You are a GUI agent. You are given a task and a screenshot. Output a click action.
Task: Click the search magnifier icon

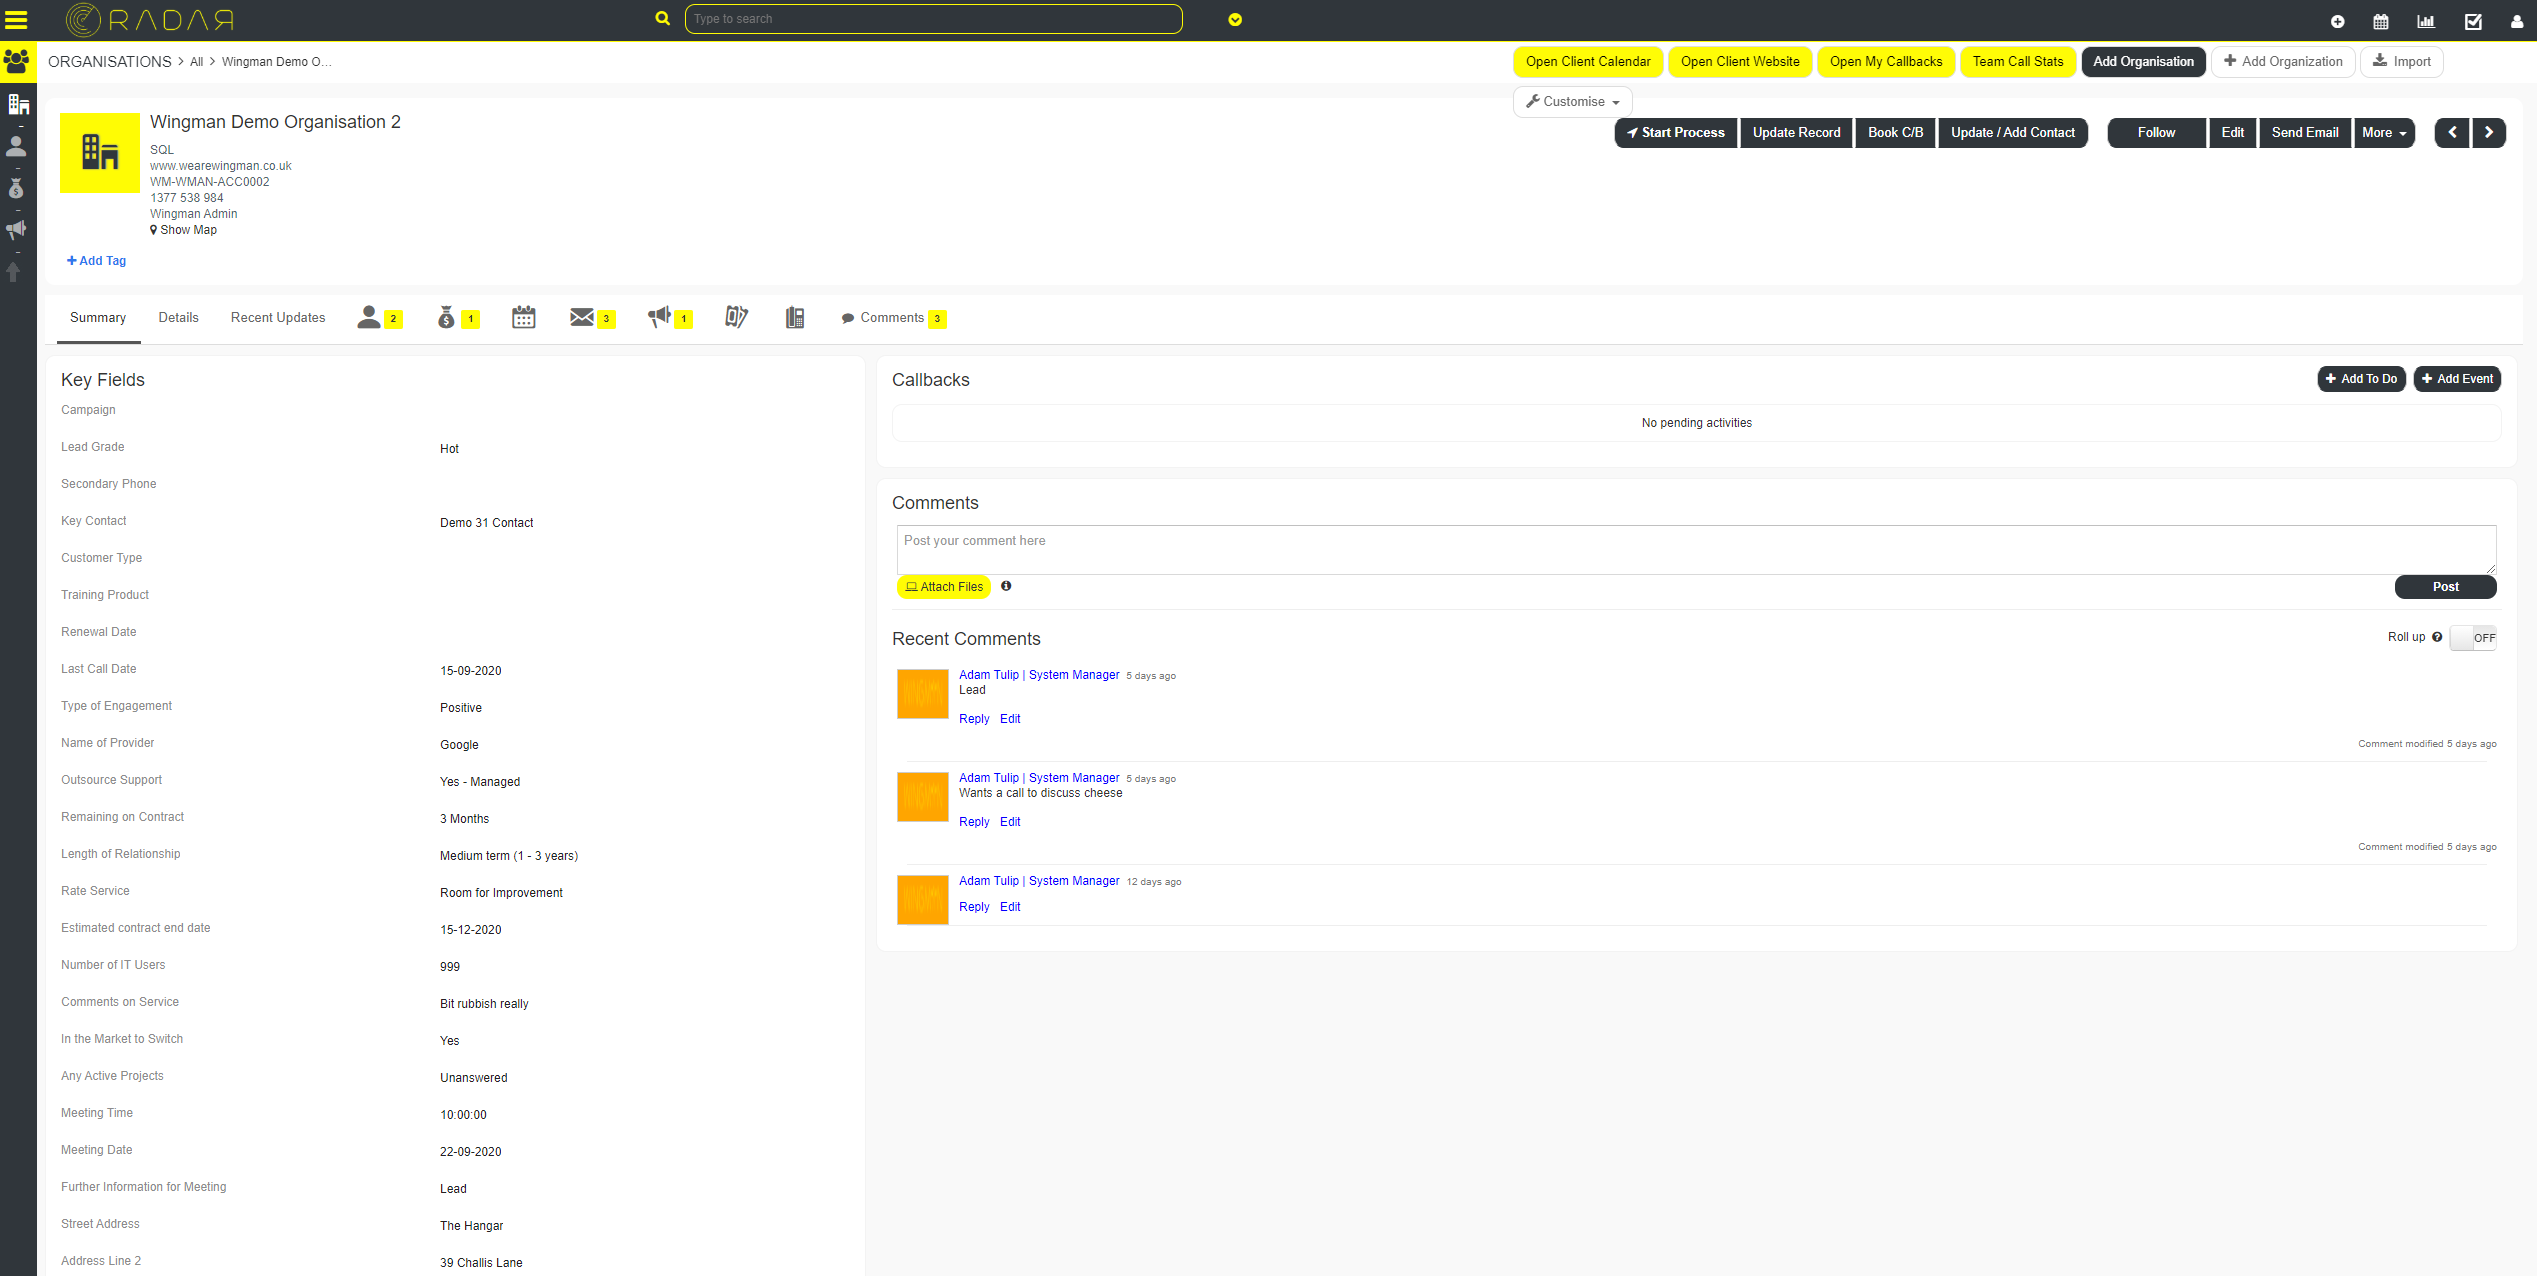[662, 18]
